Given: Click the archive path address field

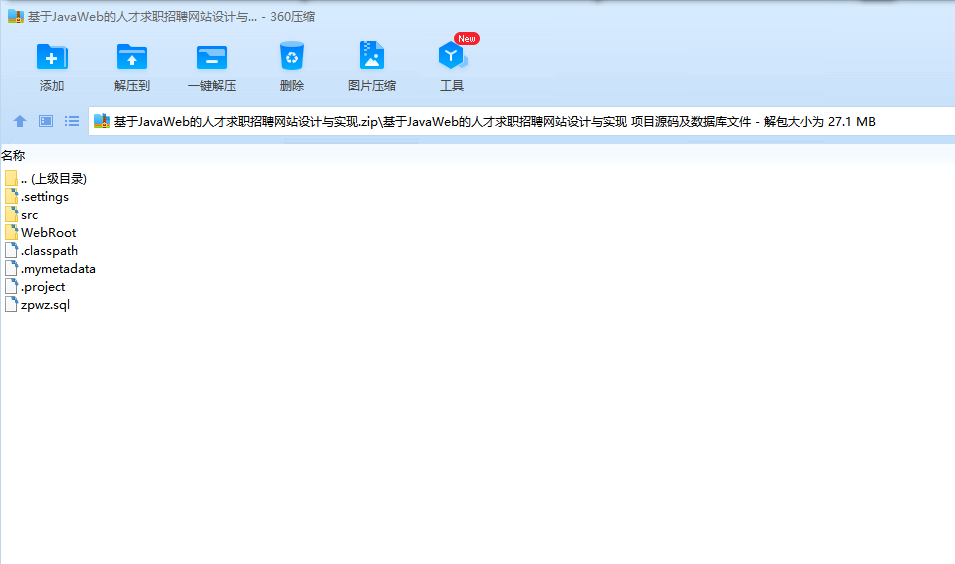Looking at the screenshot, I should (x=521, y=121).
